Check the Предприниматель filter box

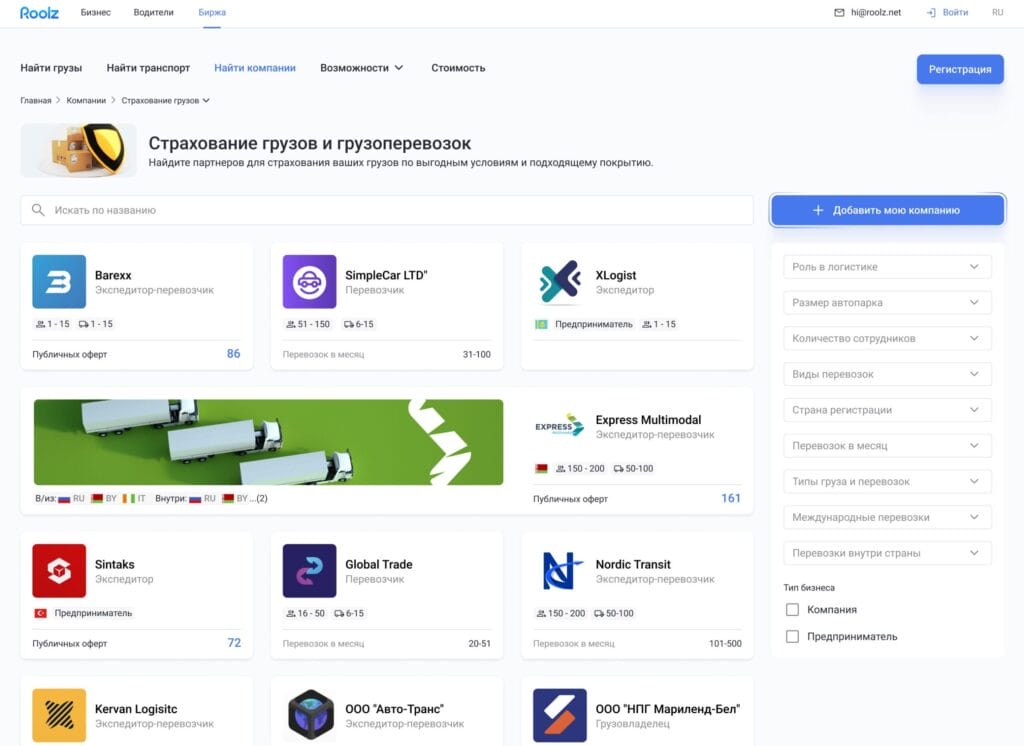coord(792,636)
